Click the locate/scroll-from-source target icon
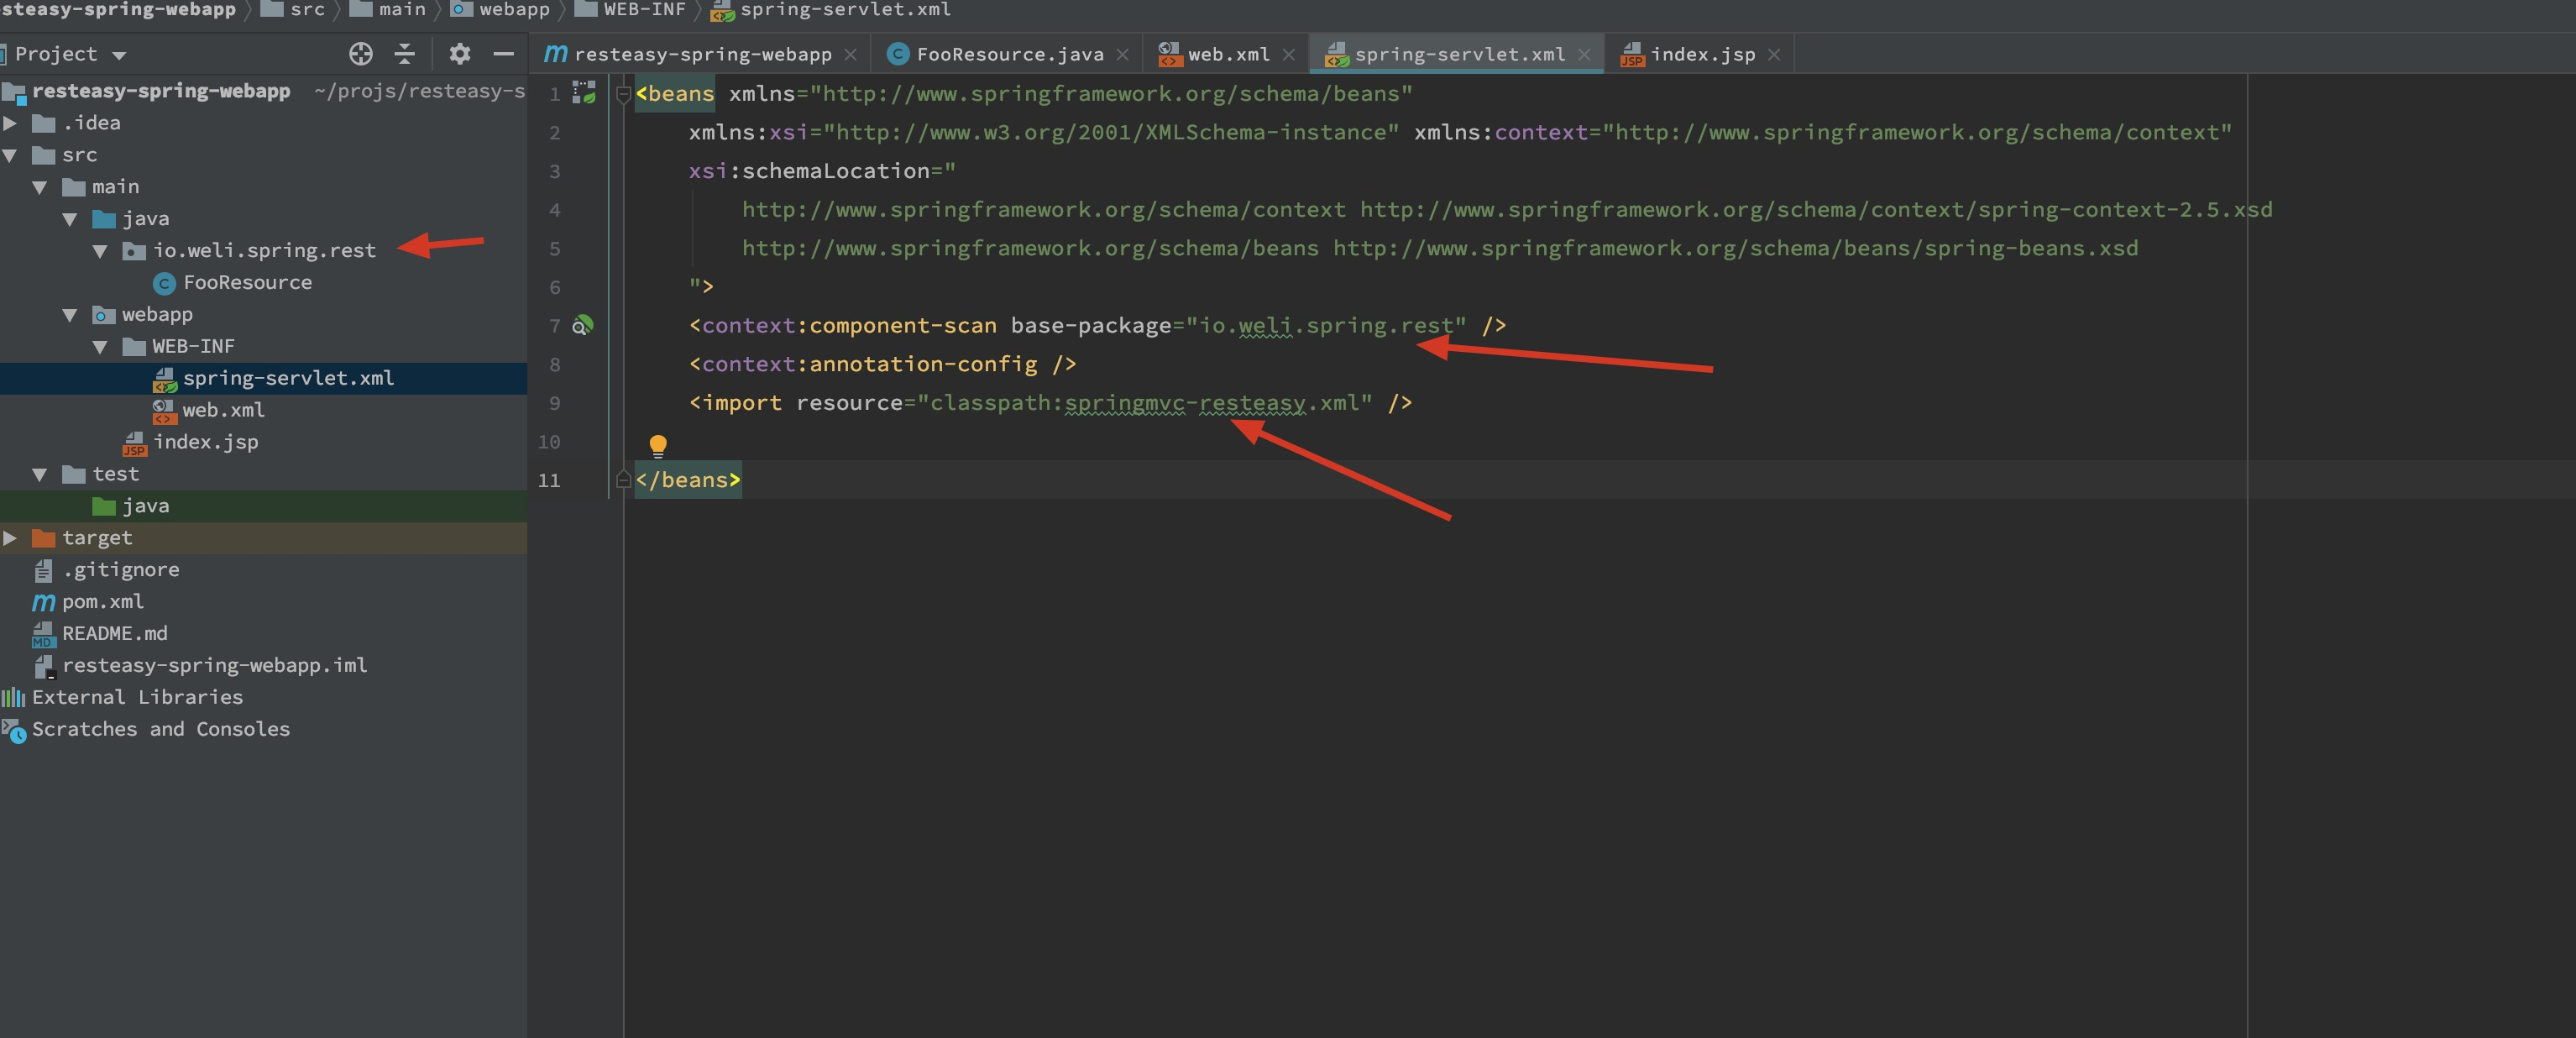This screenshot has height=1038, width=2576. (360, 54)
